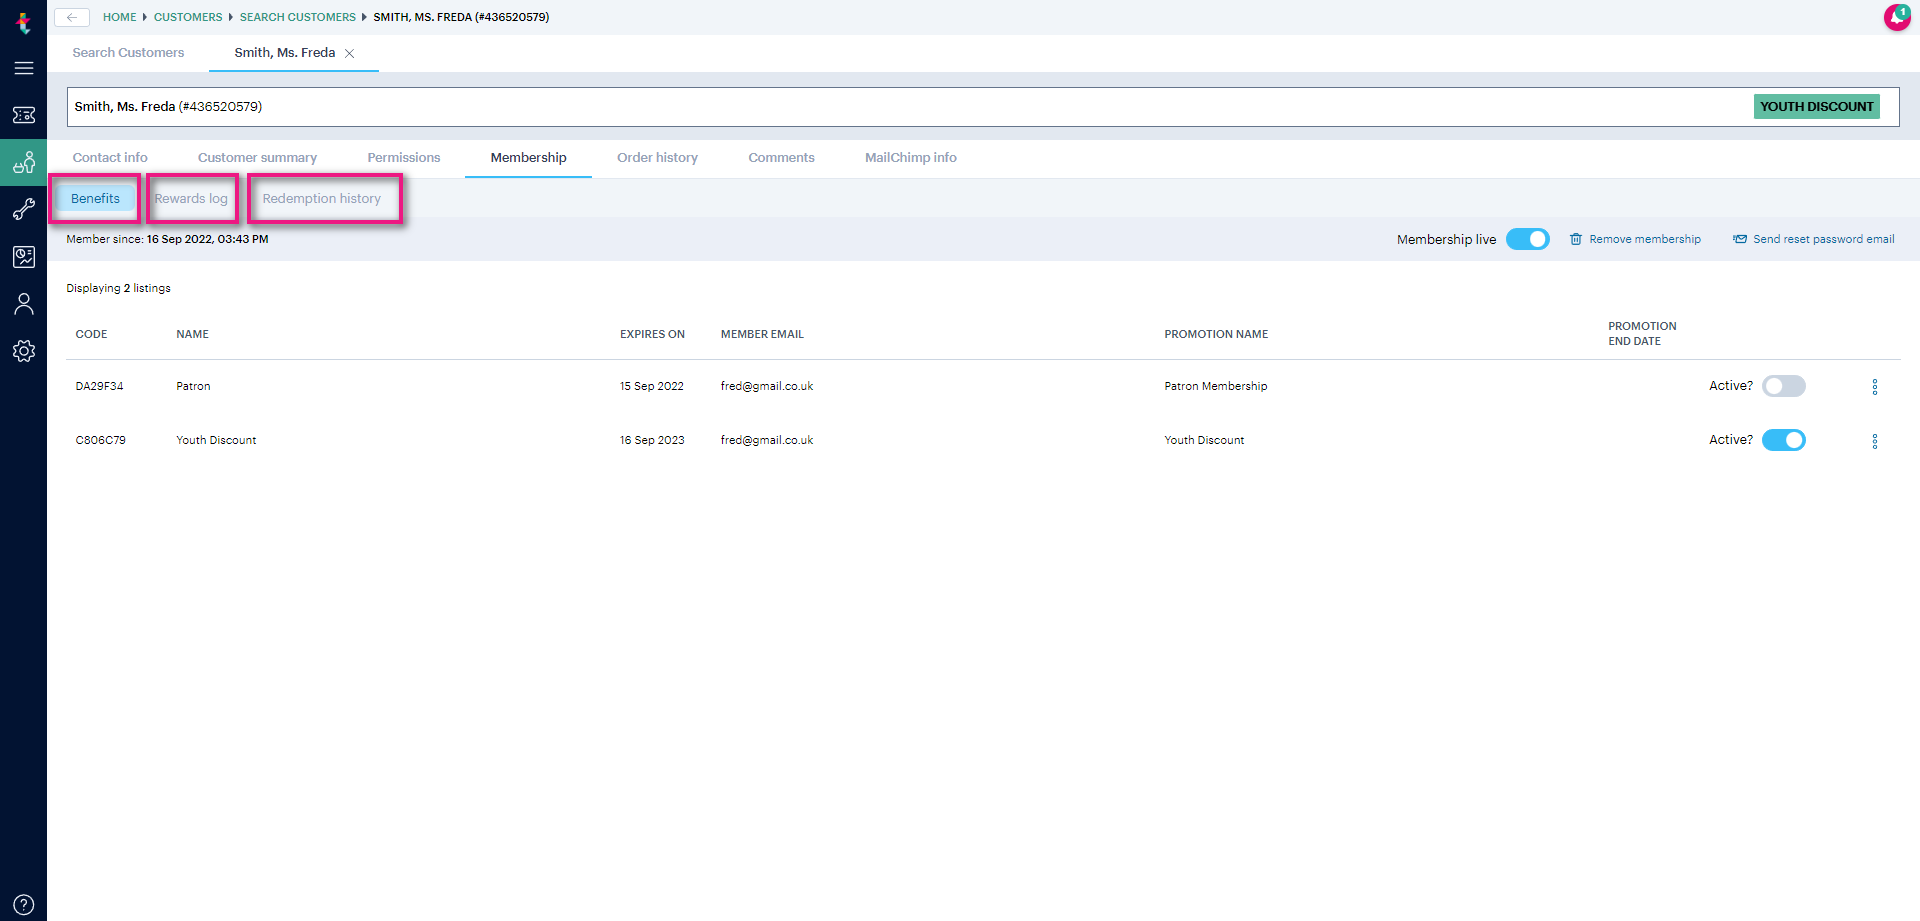Go to CUSTOMERS breadcrumb
The image size is (1920, 921).
[188, 17]
